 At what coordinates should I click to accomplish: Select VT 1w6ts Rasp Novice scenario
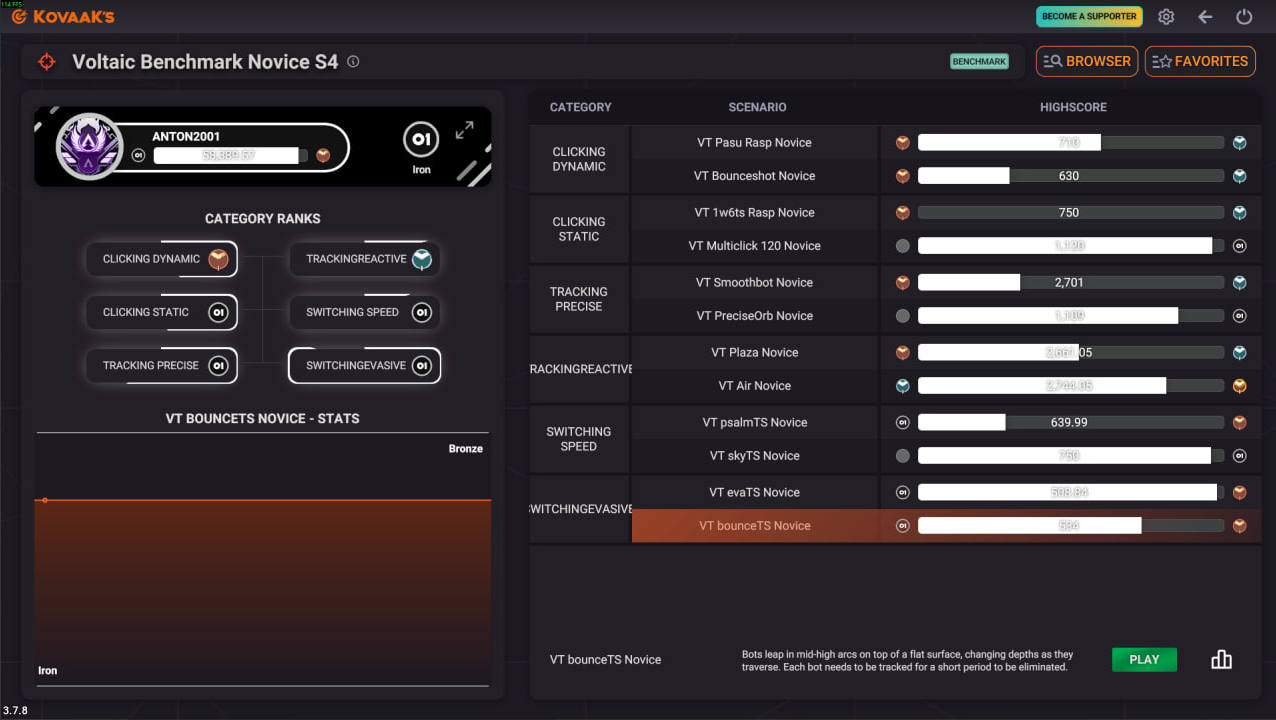[x=755, y=213]
